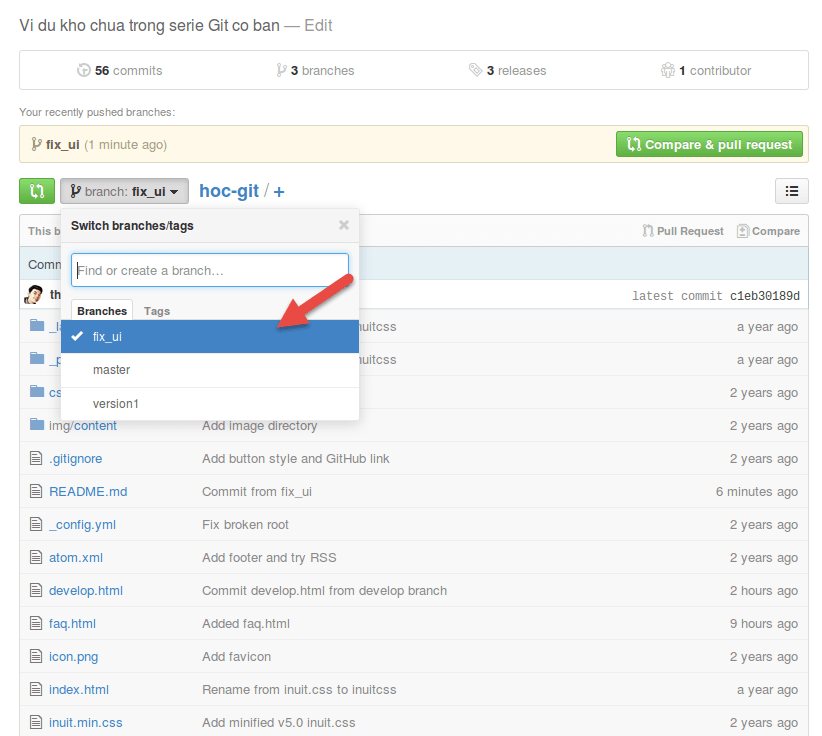The width and height of the screenshot is (822, 736).
Task: Click the branch icon beside recently pushed fix_ui
Action: click(x=36, y=144)
